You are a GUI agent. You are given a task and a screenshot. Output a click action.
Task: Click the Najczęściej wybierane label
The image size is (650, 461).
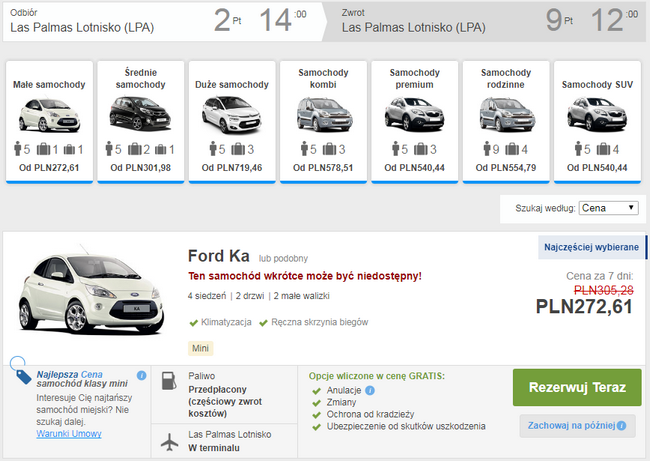coord(591,247)
